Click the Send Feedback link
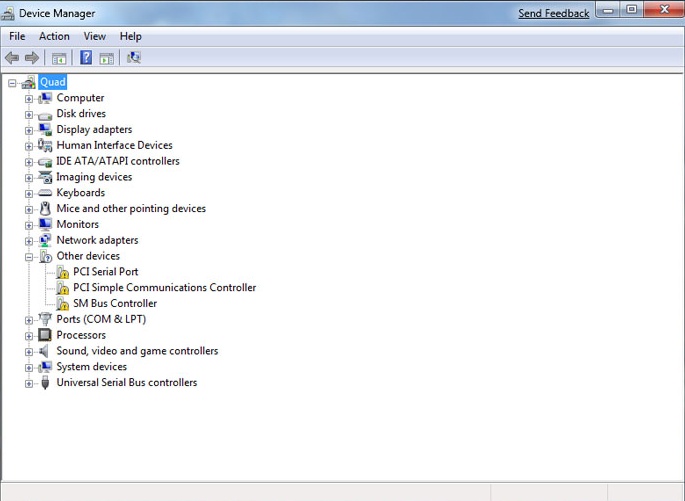Viewport: 685px width, 501px height. pos(554,14)
